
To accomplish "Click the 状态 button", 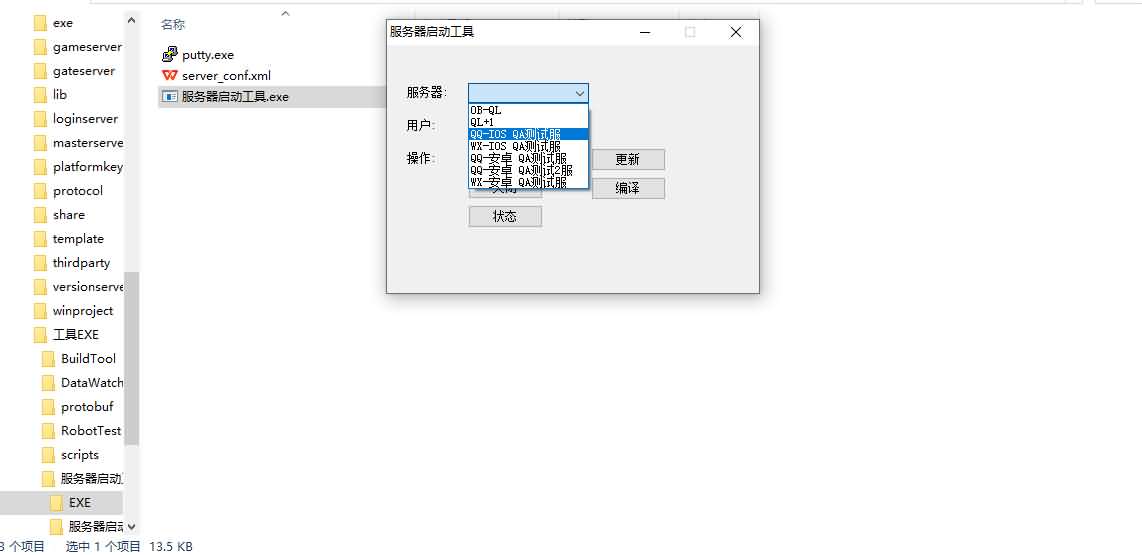I will 505,216.
